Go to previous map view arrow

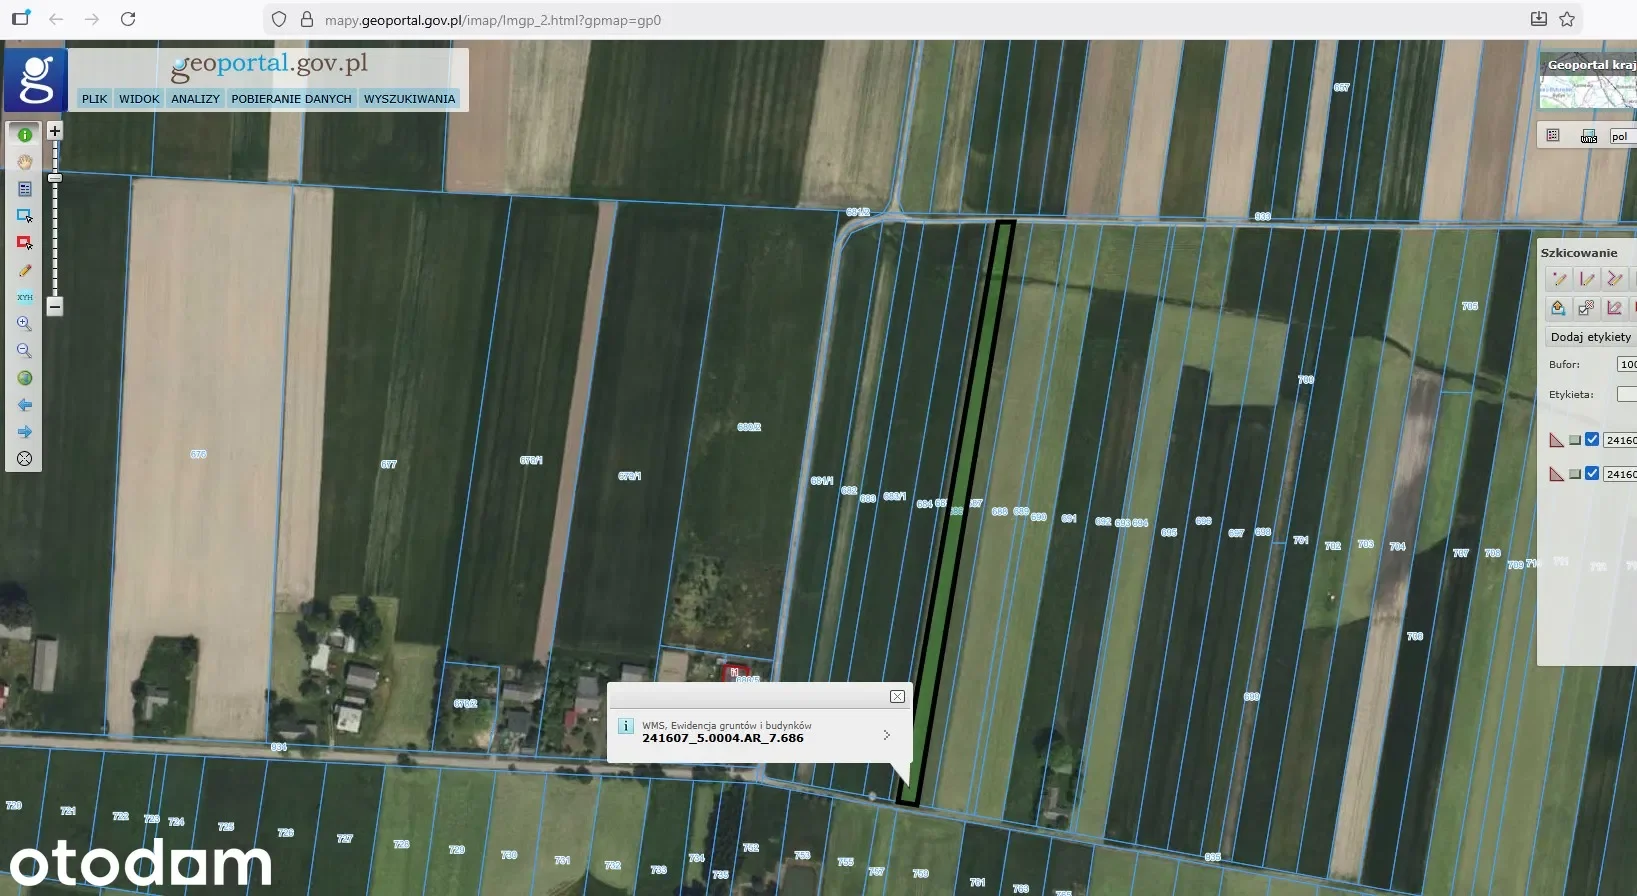tap(25, 405)
